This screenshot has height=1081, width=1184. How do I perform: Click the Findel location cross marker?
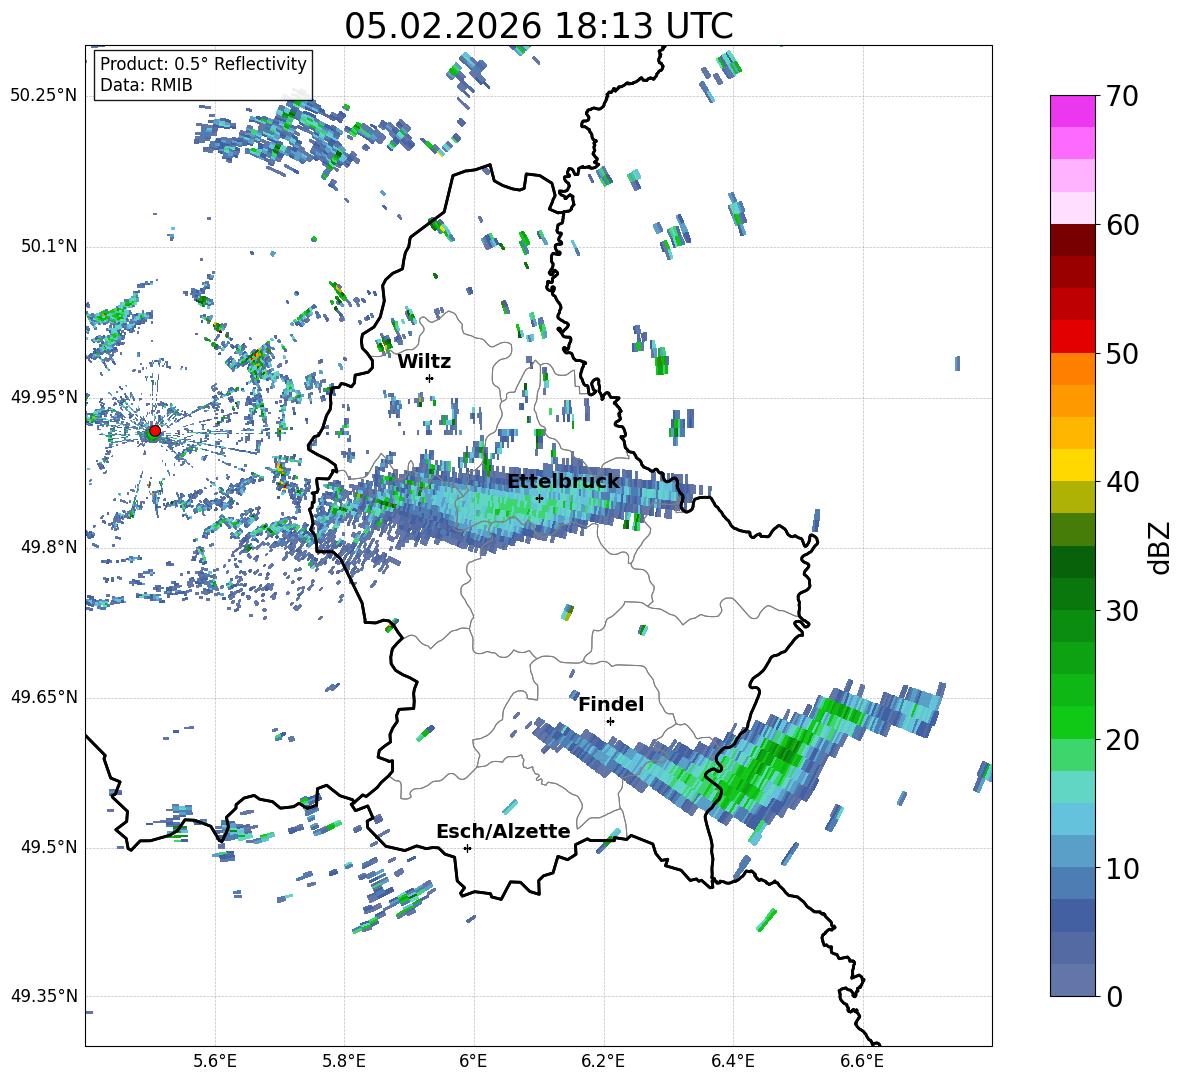coord(610,722)
